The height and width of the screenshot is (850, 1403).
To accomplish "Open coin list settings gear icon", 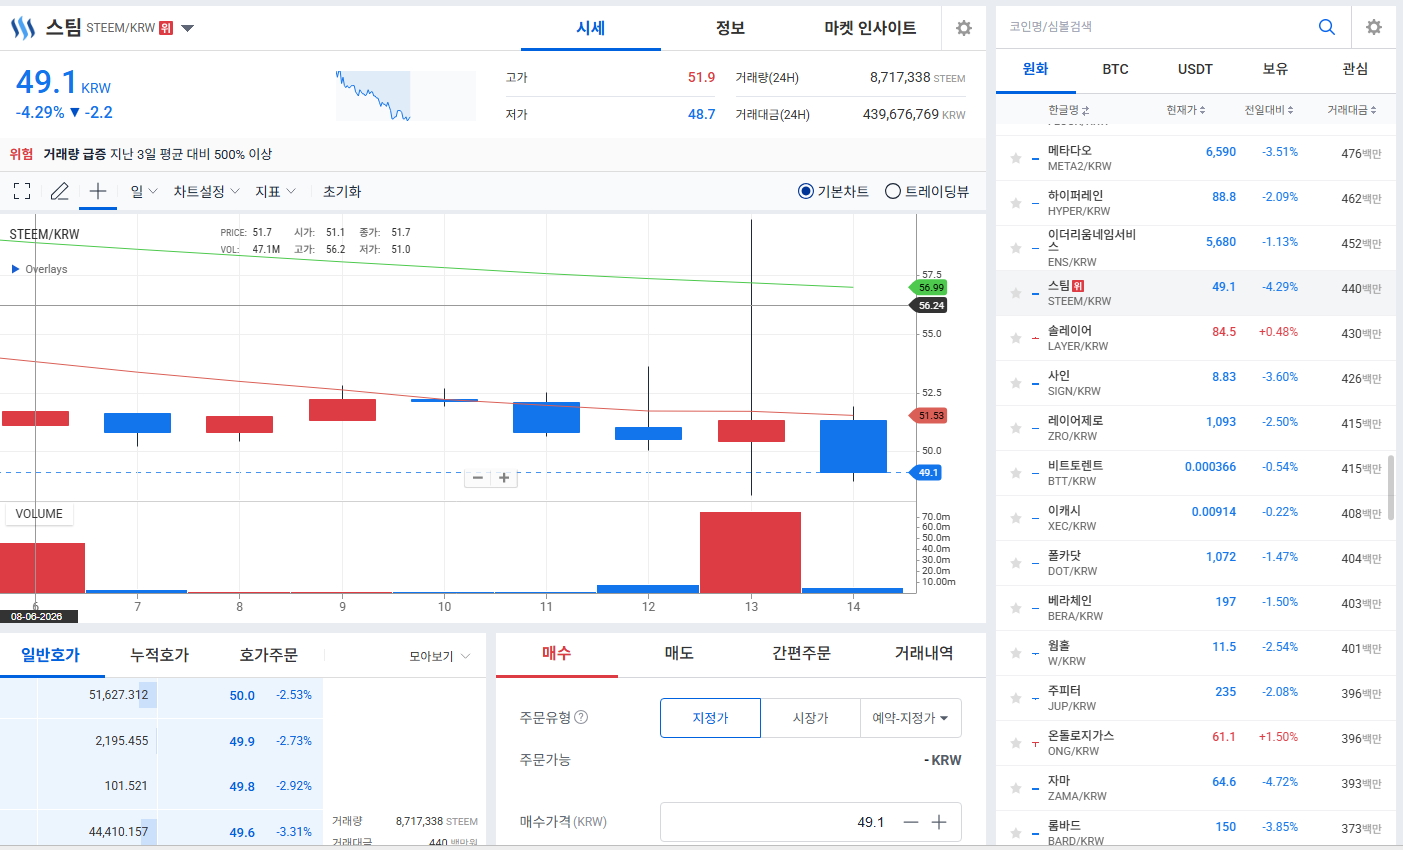I will 1374,27.
